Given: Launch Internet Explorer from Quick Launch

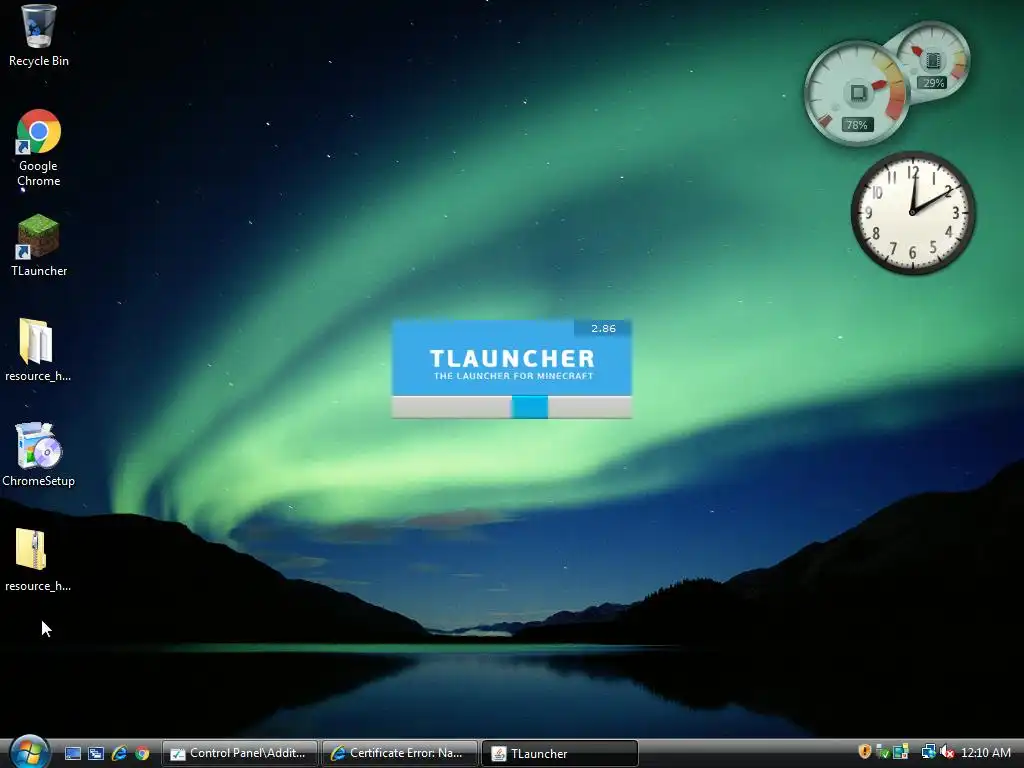Looking at the screenshot, I should pyautogui.click(x=119, y=754).
